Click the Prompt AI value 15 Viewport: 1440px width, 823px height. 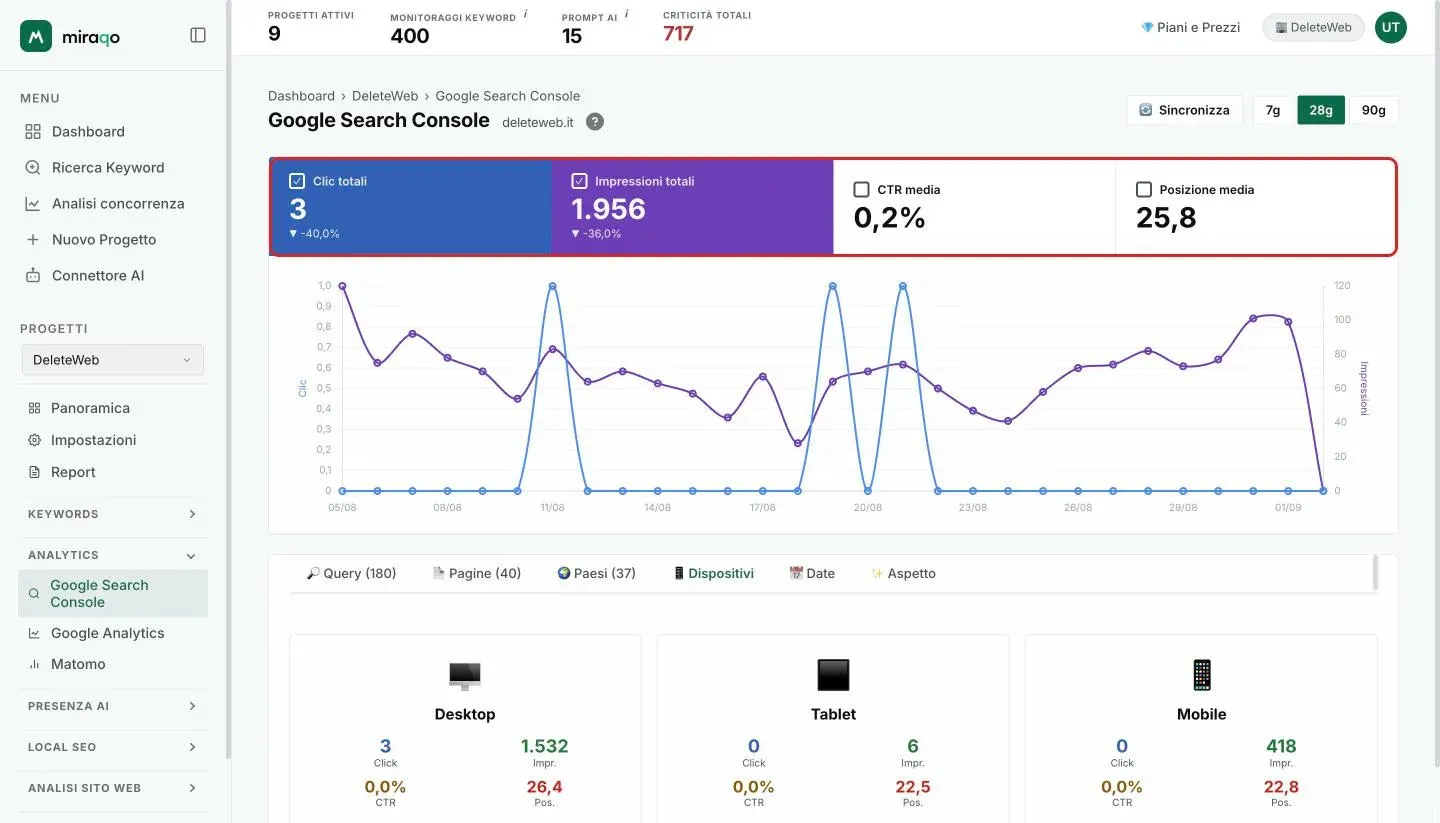[572, 36]
